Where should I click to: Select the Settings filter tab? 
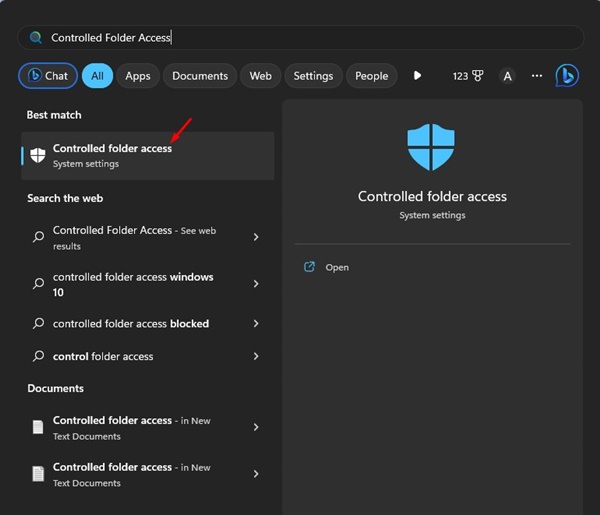point(313,76)
